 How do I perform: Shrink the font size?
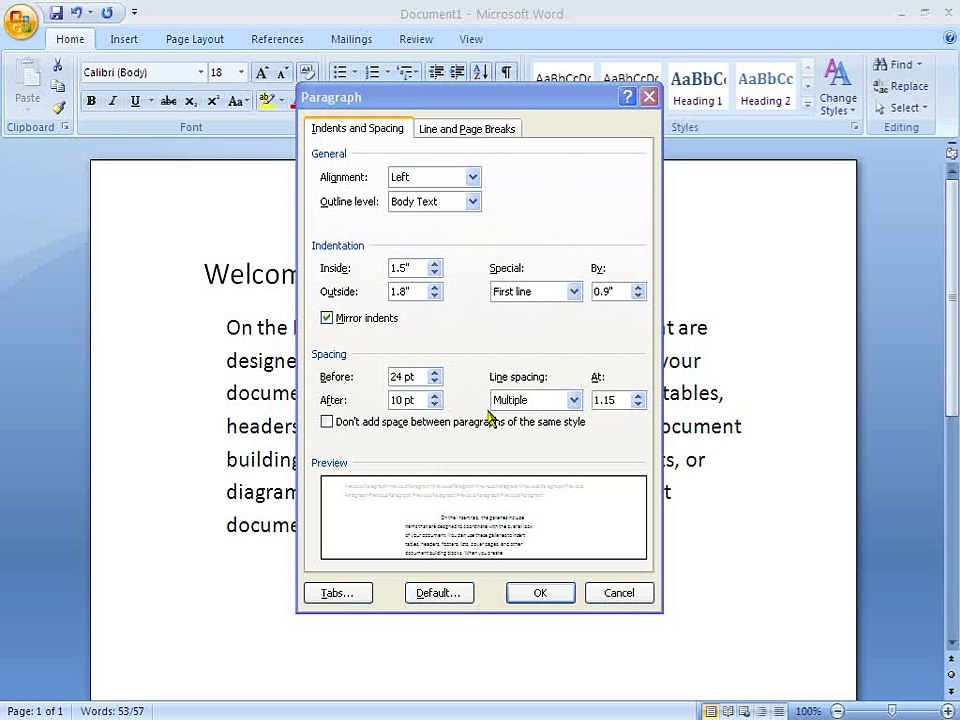(282, 73)
